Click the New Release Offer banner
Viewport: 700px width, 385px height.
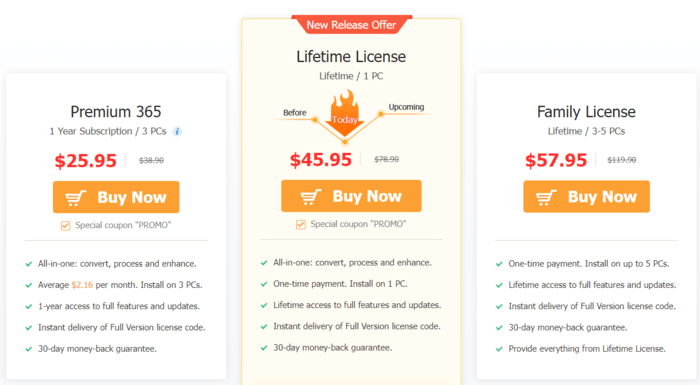point(351,25)
